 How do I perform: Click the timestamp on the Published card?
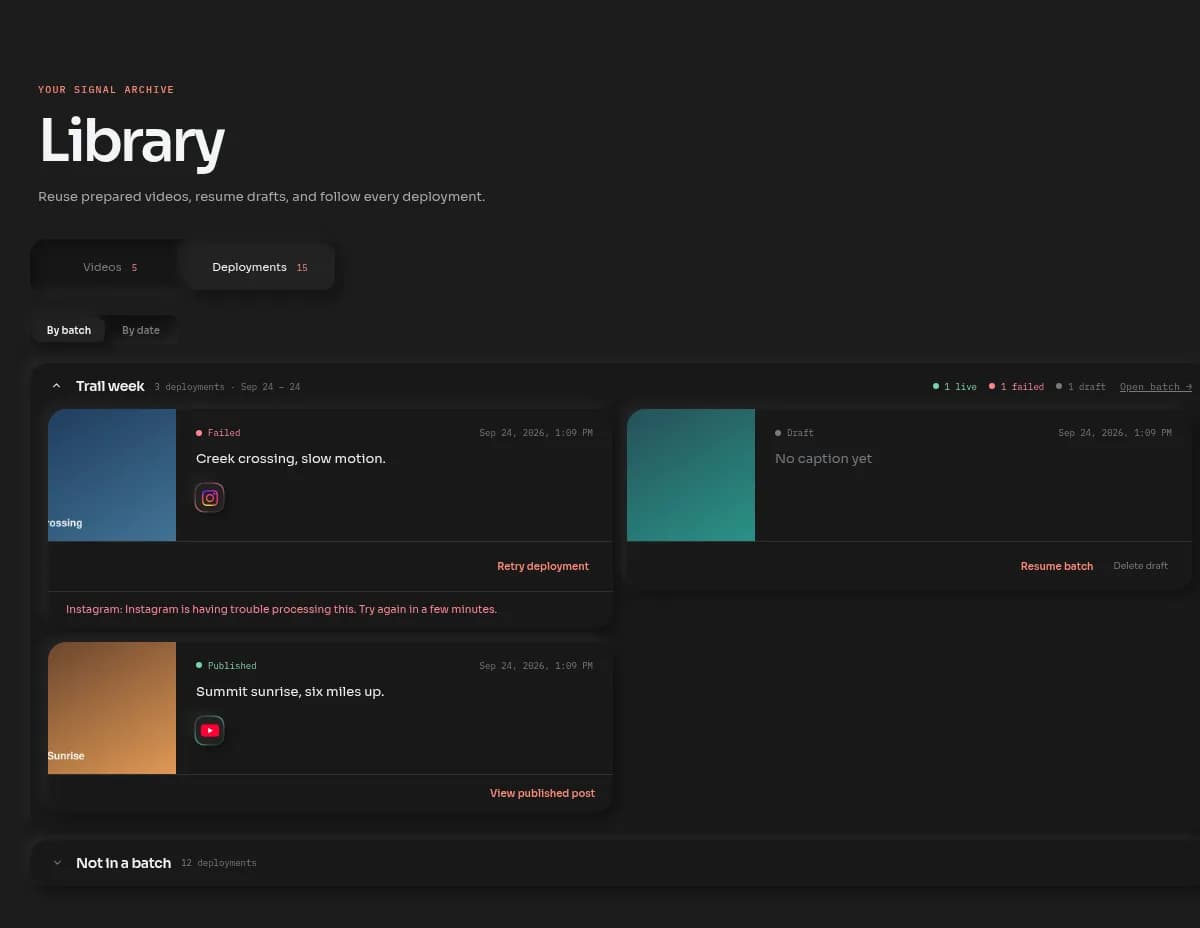536,666
